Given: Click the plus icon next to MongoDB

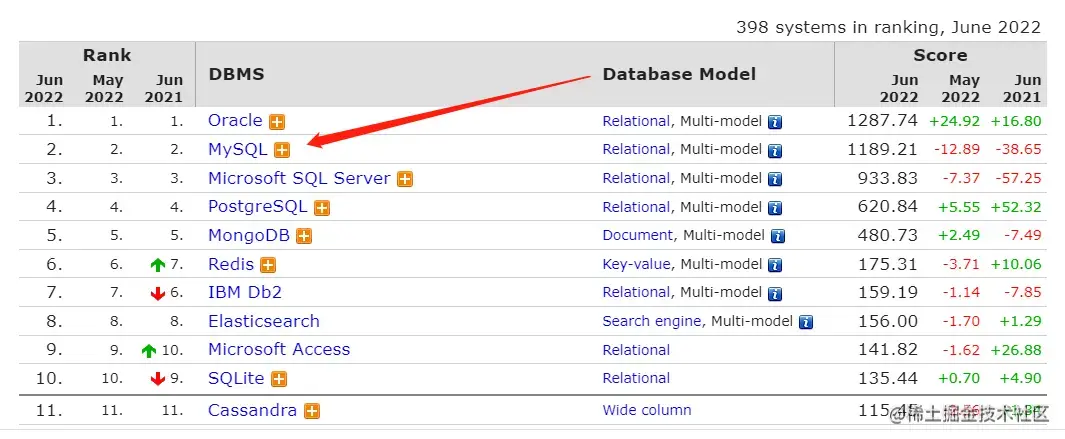Looking at the screenshot, I should point(304,236).
